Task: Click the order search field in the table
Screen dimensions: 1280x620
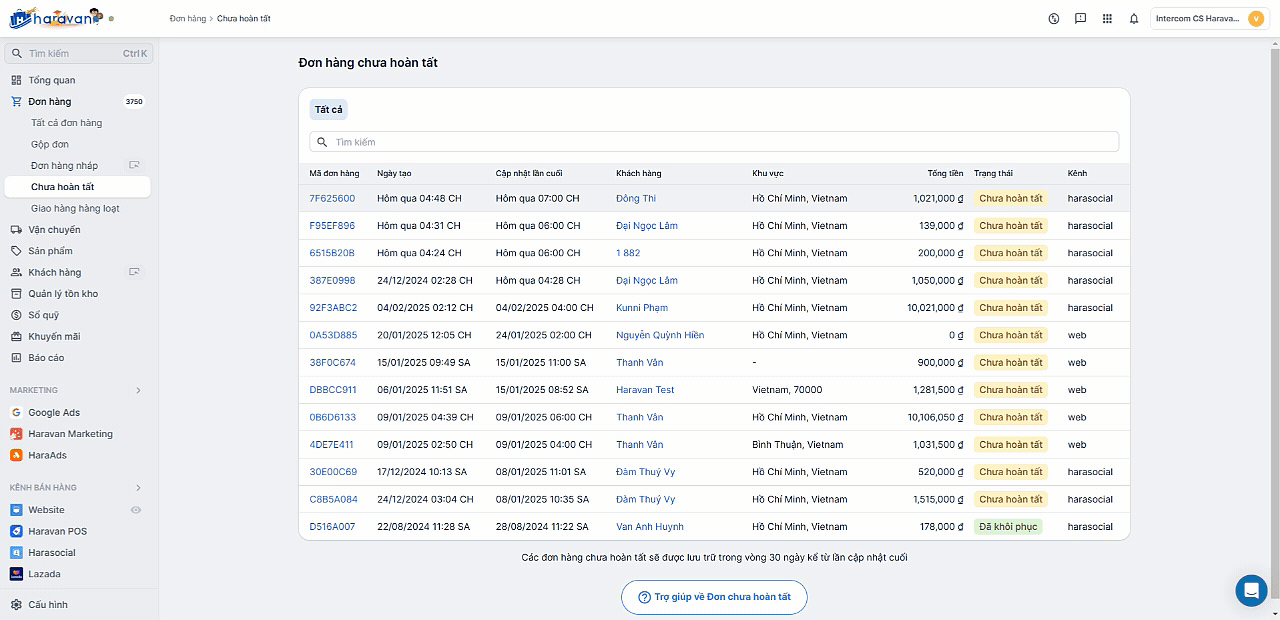Action: (x=714, y=142)
